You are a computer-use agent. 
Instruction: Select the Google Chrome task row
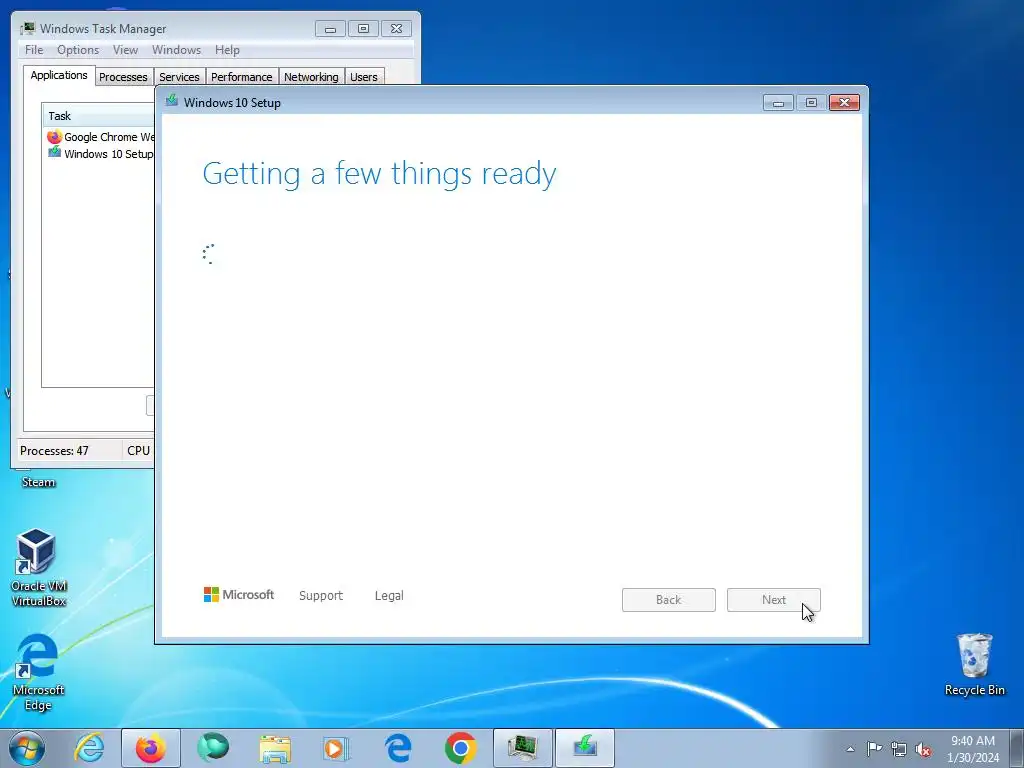click(100, 137)
